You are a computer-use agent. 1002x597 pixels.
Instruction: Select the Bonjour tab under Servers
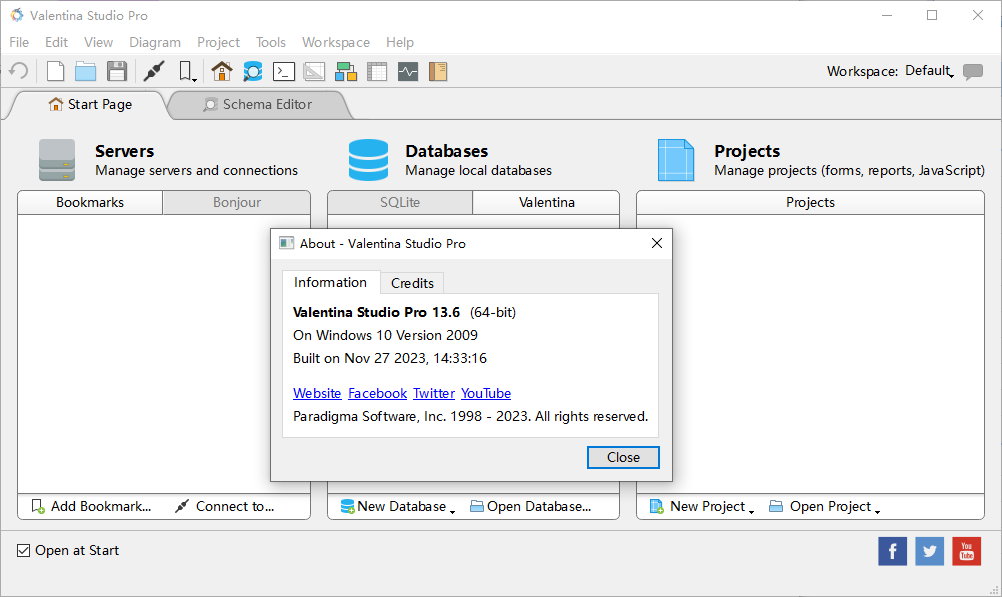point(236,203)
